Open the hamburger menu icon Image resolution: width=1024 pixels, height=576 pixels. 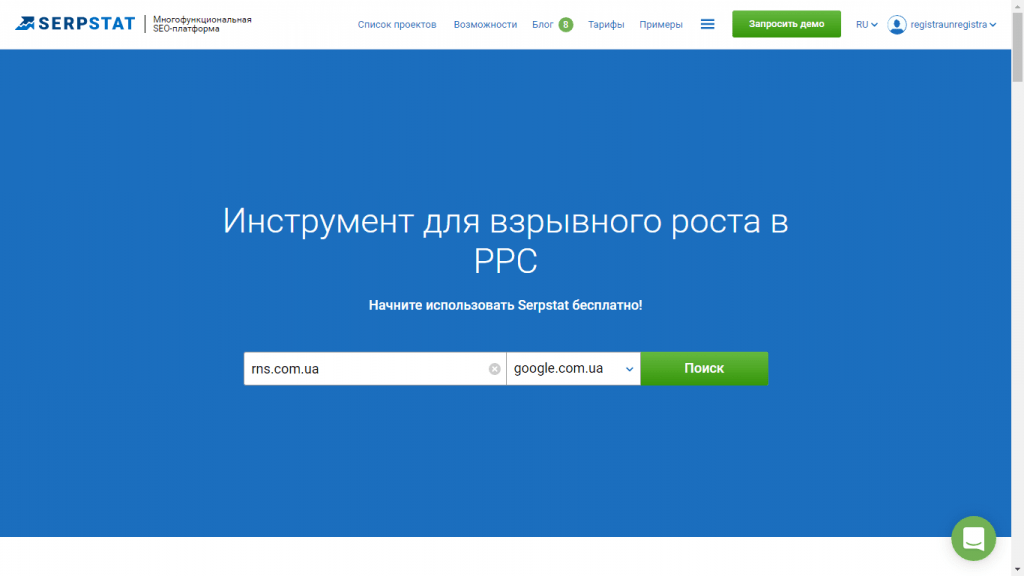pyautogui.click(x=707, y=24)
